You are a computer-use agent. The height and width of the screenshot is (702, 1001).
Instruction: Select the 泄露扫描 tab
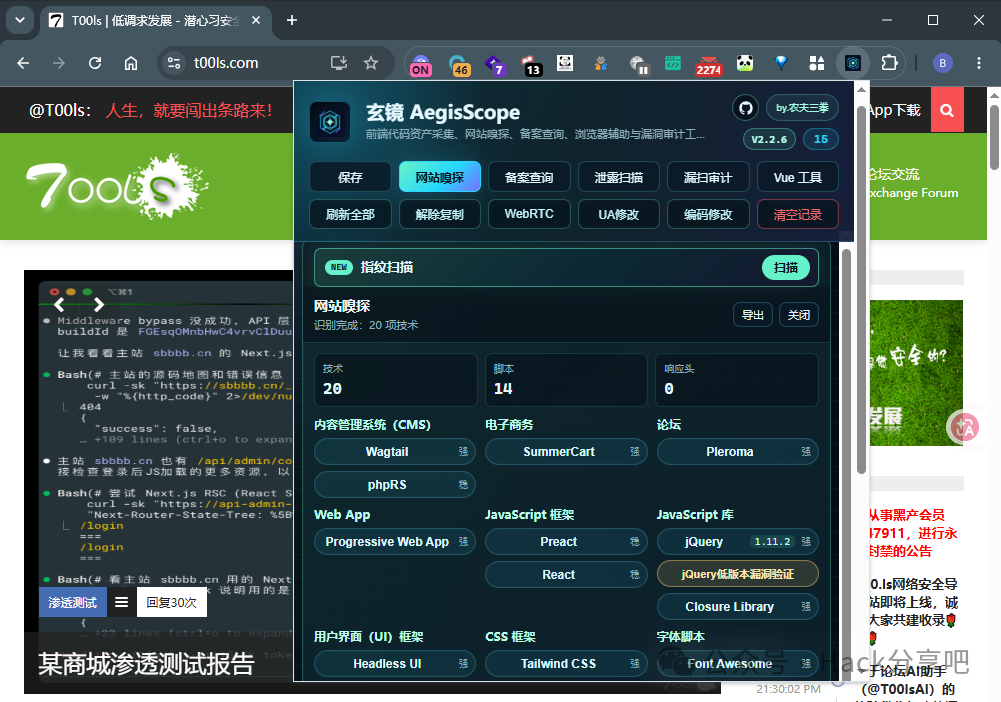619,177
